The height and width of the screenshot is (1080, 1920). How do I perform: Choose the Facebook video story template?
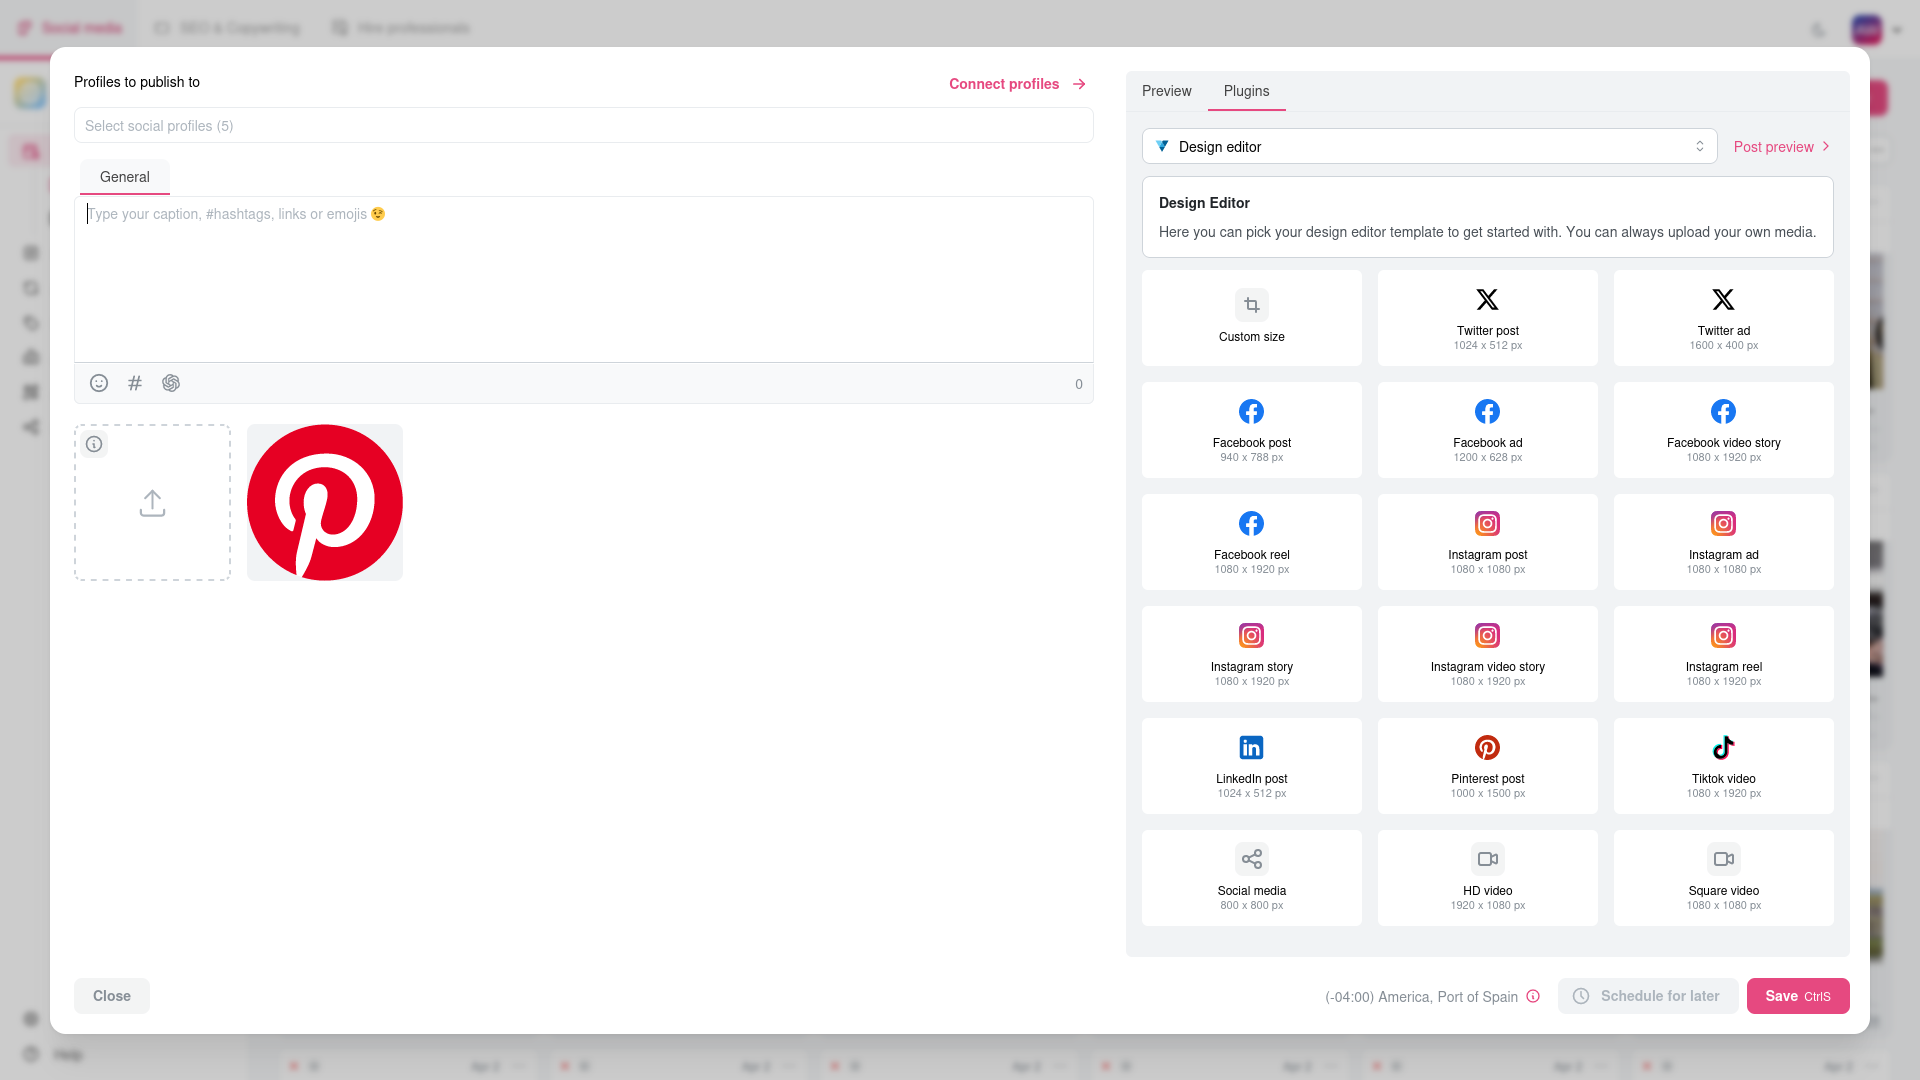[x=1724, y=430]
